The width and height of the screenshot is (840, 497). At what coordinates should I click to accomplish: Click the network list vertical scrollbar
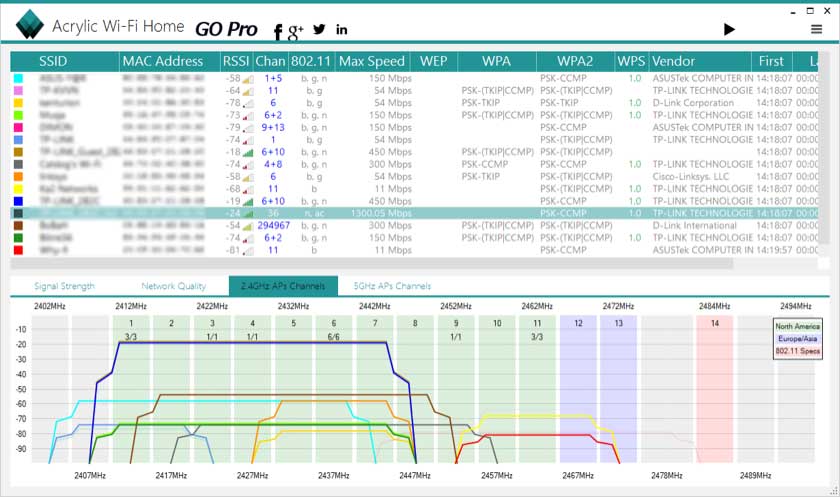click(x=823, y=150)
